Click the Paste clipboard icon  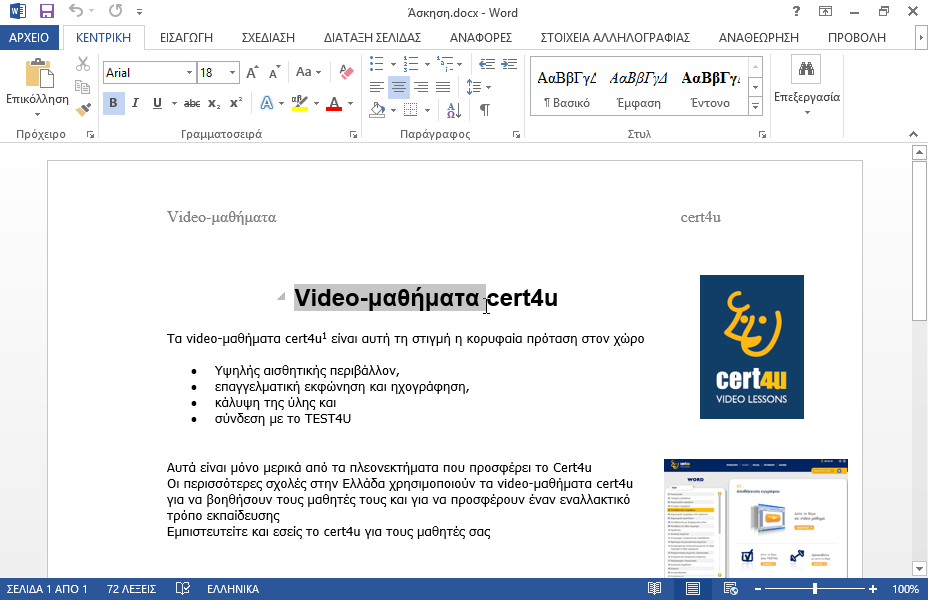tap(39, 73)
